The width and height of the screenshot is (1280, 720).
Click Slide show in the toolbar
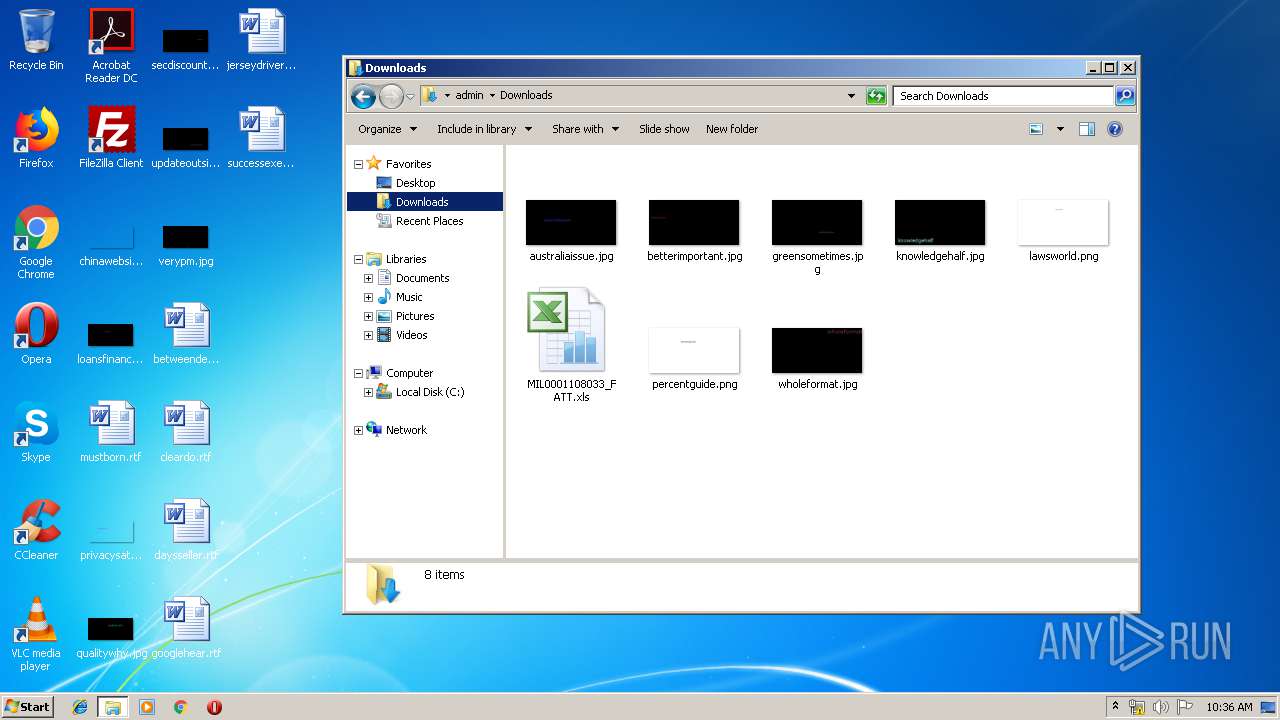click(664, 129)
